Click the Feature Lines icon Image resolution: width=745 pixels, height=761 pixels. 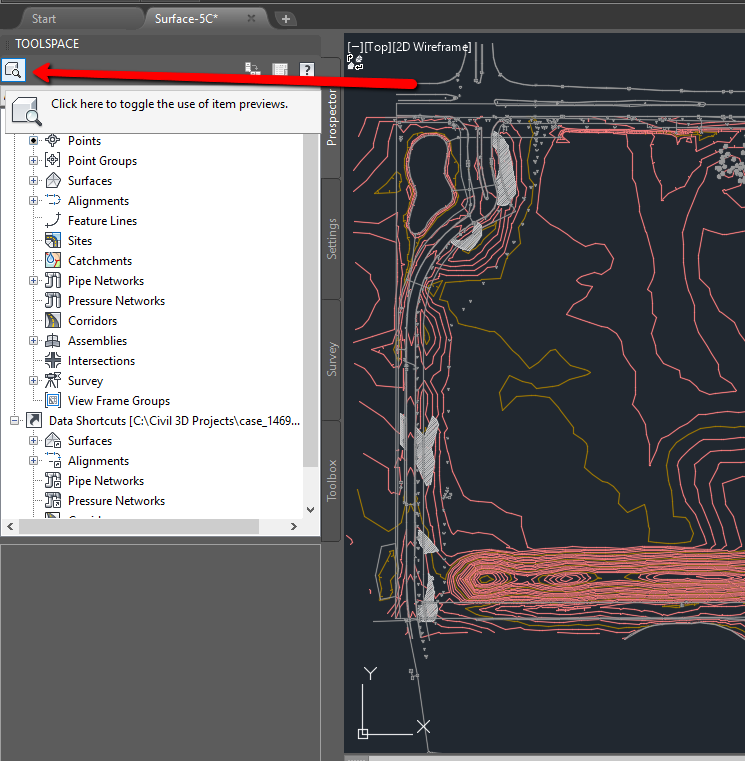tap(53, 221)
